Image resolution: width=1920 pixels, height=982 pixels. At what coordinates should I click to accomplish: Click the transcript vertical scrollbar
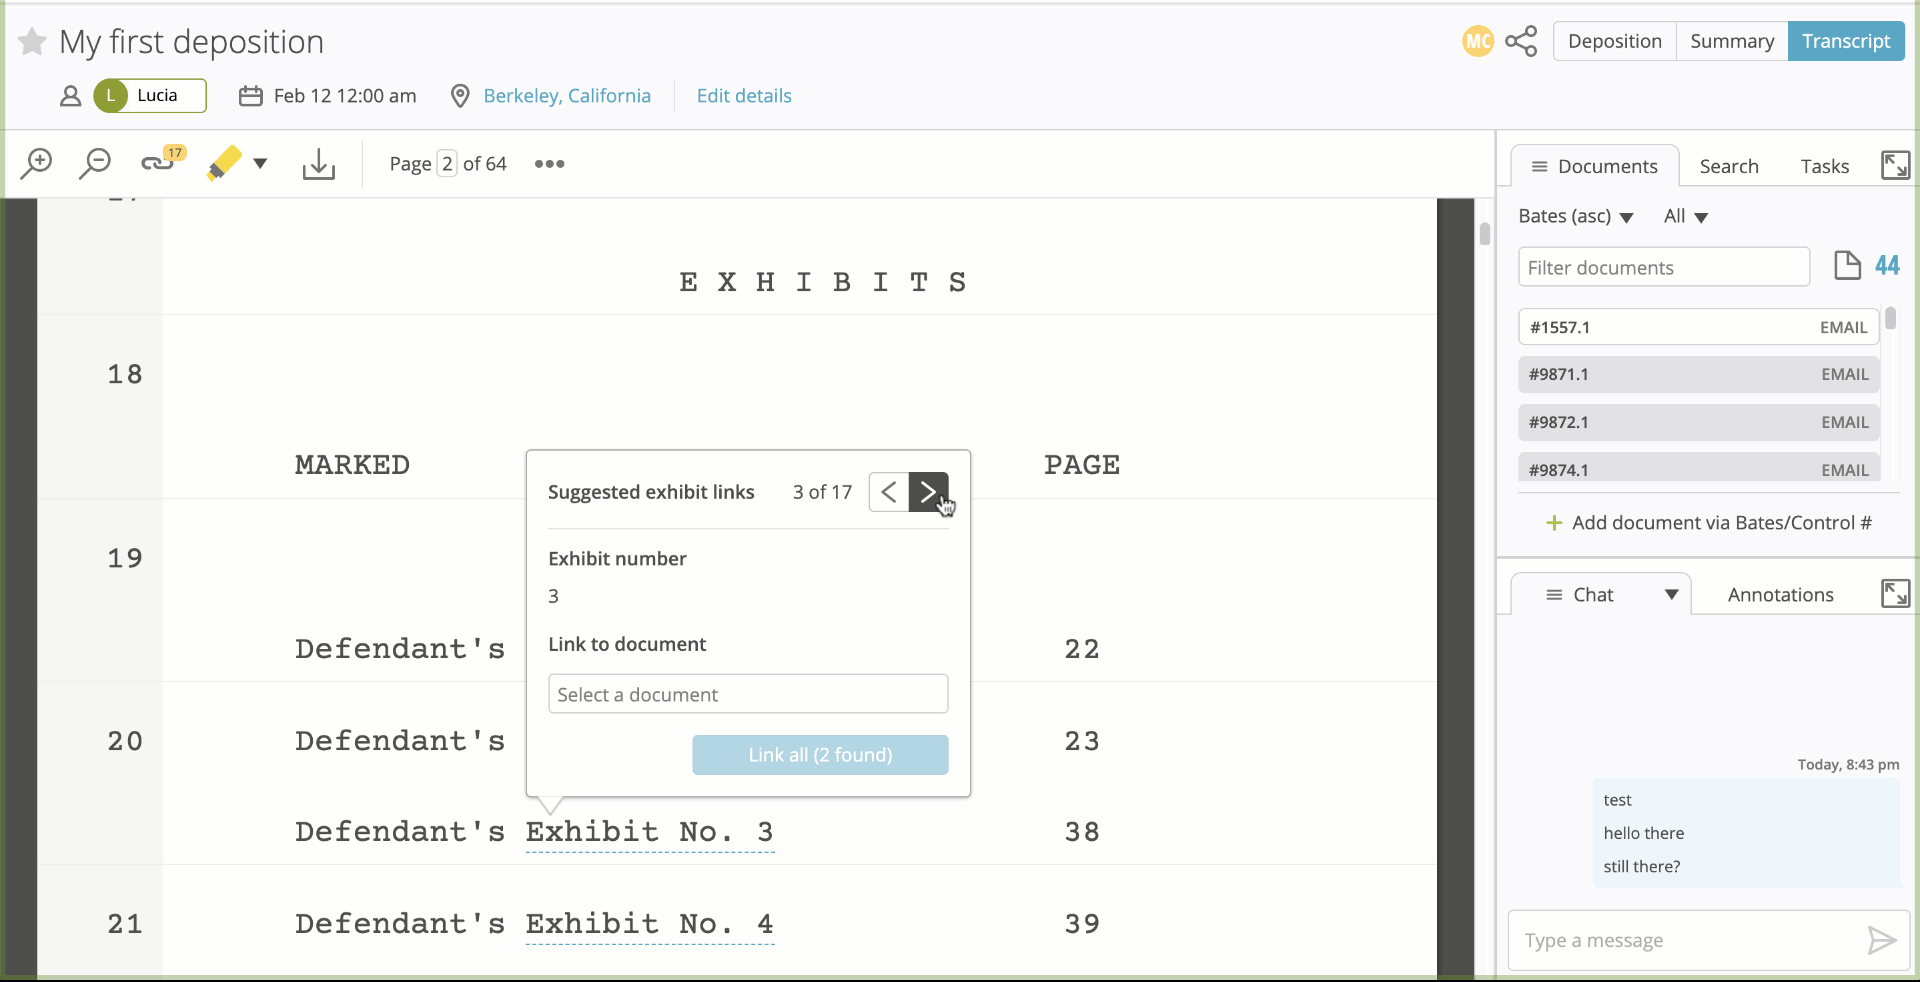tap(1485, 234)
